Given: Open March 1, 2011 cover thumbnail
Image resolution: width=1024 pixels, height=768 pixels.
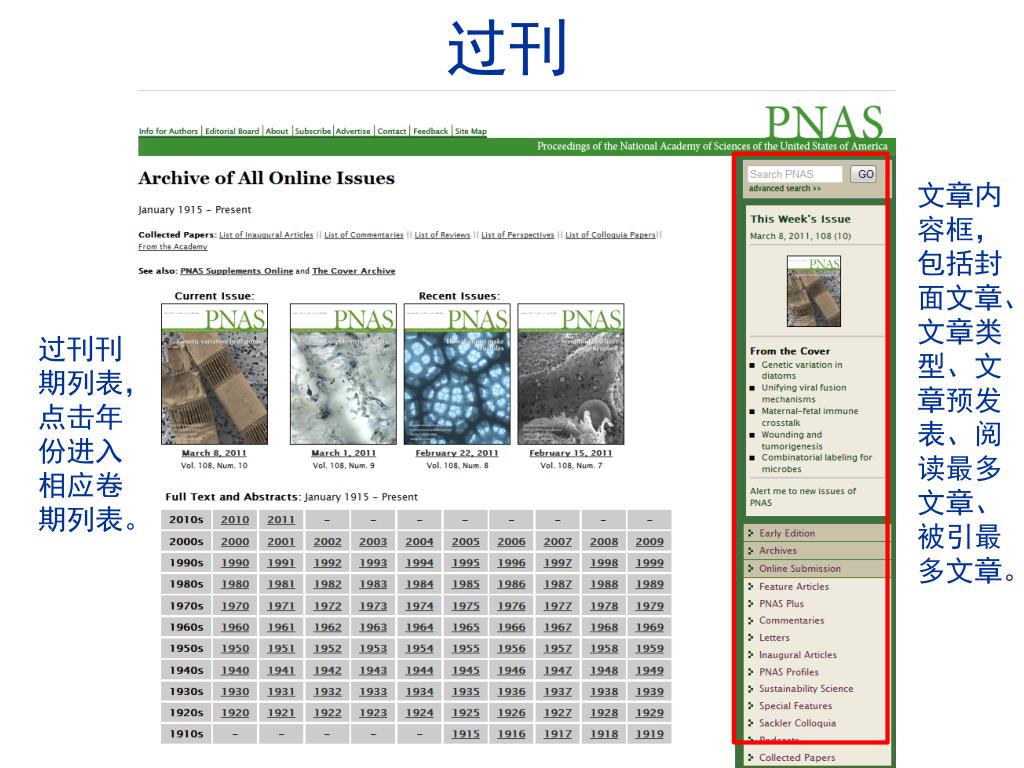Looking at the screenshot, I should pyautogui.click(x=344, y=374).
